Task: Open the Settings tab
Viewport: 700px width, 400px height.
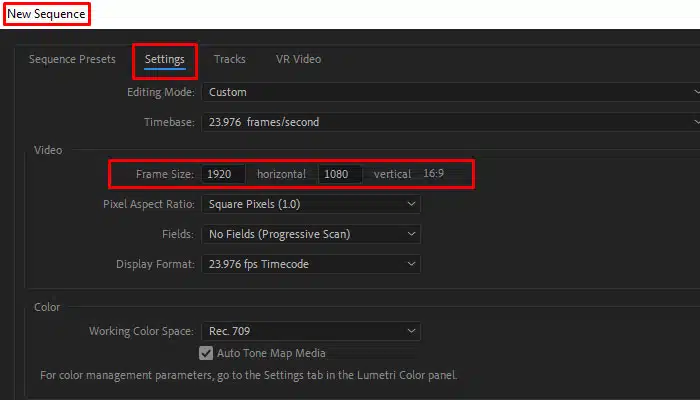Action: [164, 59]
